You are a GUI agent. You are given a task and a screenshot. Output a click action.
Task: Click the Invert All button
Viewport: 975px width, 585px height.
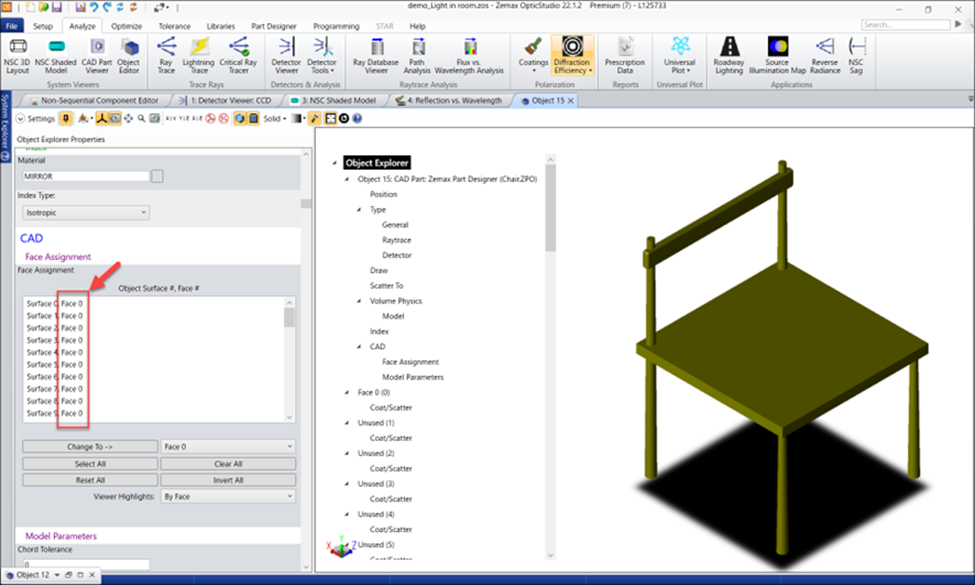[x=228, y=480]
